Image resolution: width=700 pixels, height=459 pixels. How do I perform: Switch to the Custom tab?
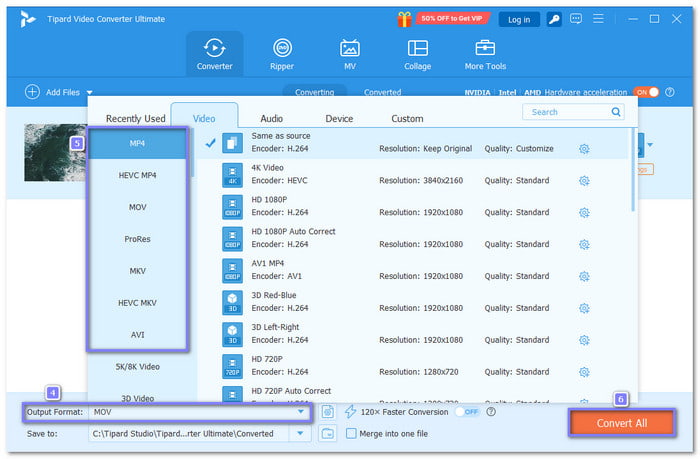[407, 118]
